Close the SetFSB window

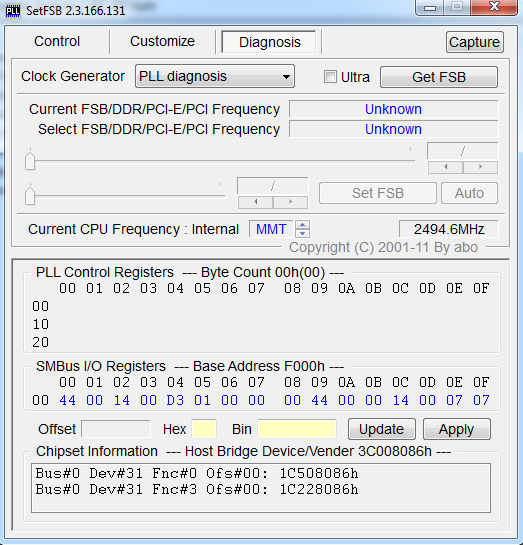tap(494, 7)
